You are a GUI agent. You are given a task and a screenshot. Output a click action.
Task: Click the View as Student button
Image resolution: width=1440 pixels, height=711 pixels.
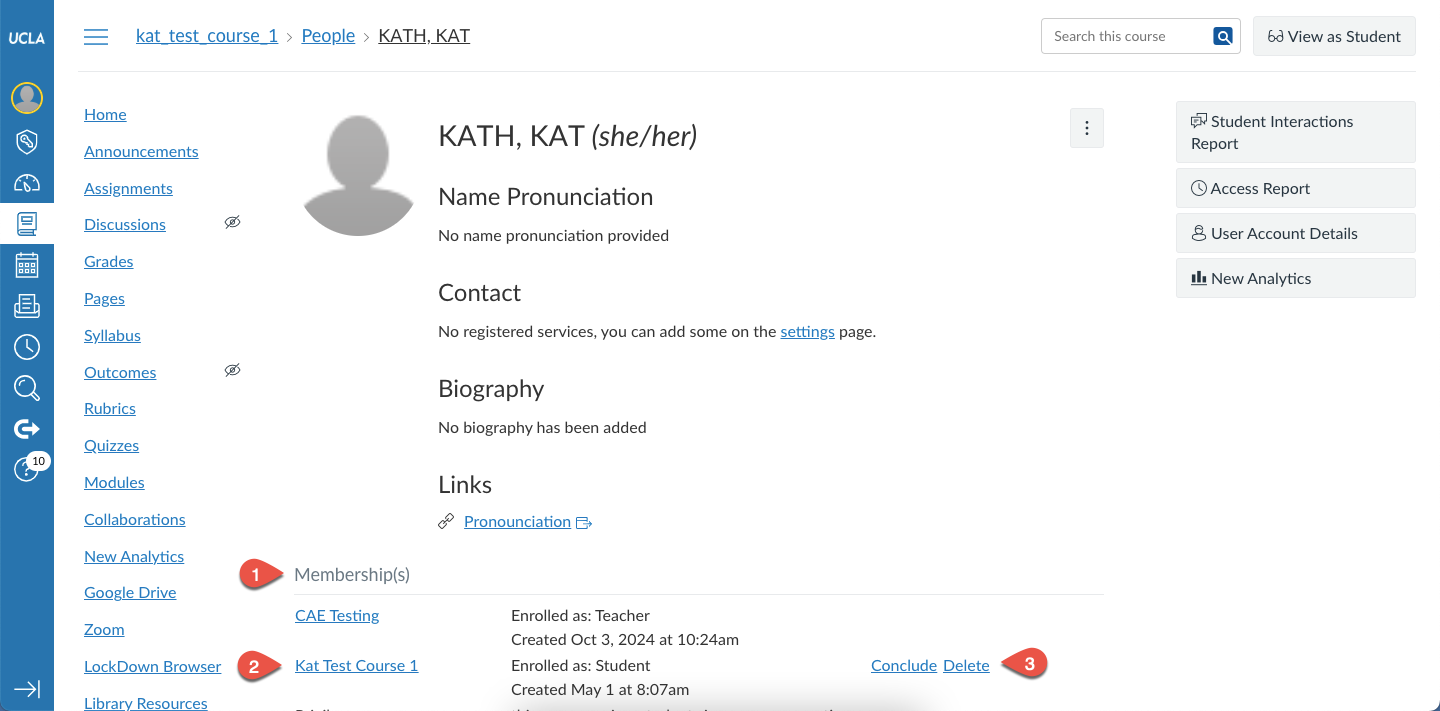(x=1334, y=36)
